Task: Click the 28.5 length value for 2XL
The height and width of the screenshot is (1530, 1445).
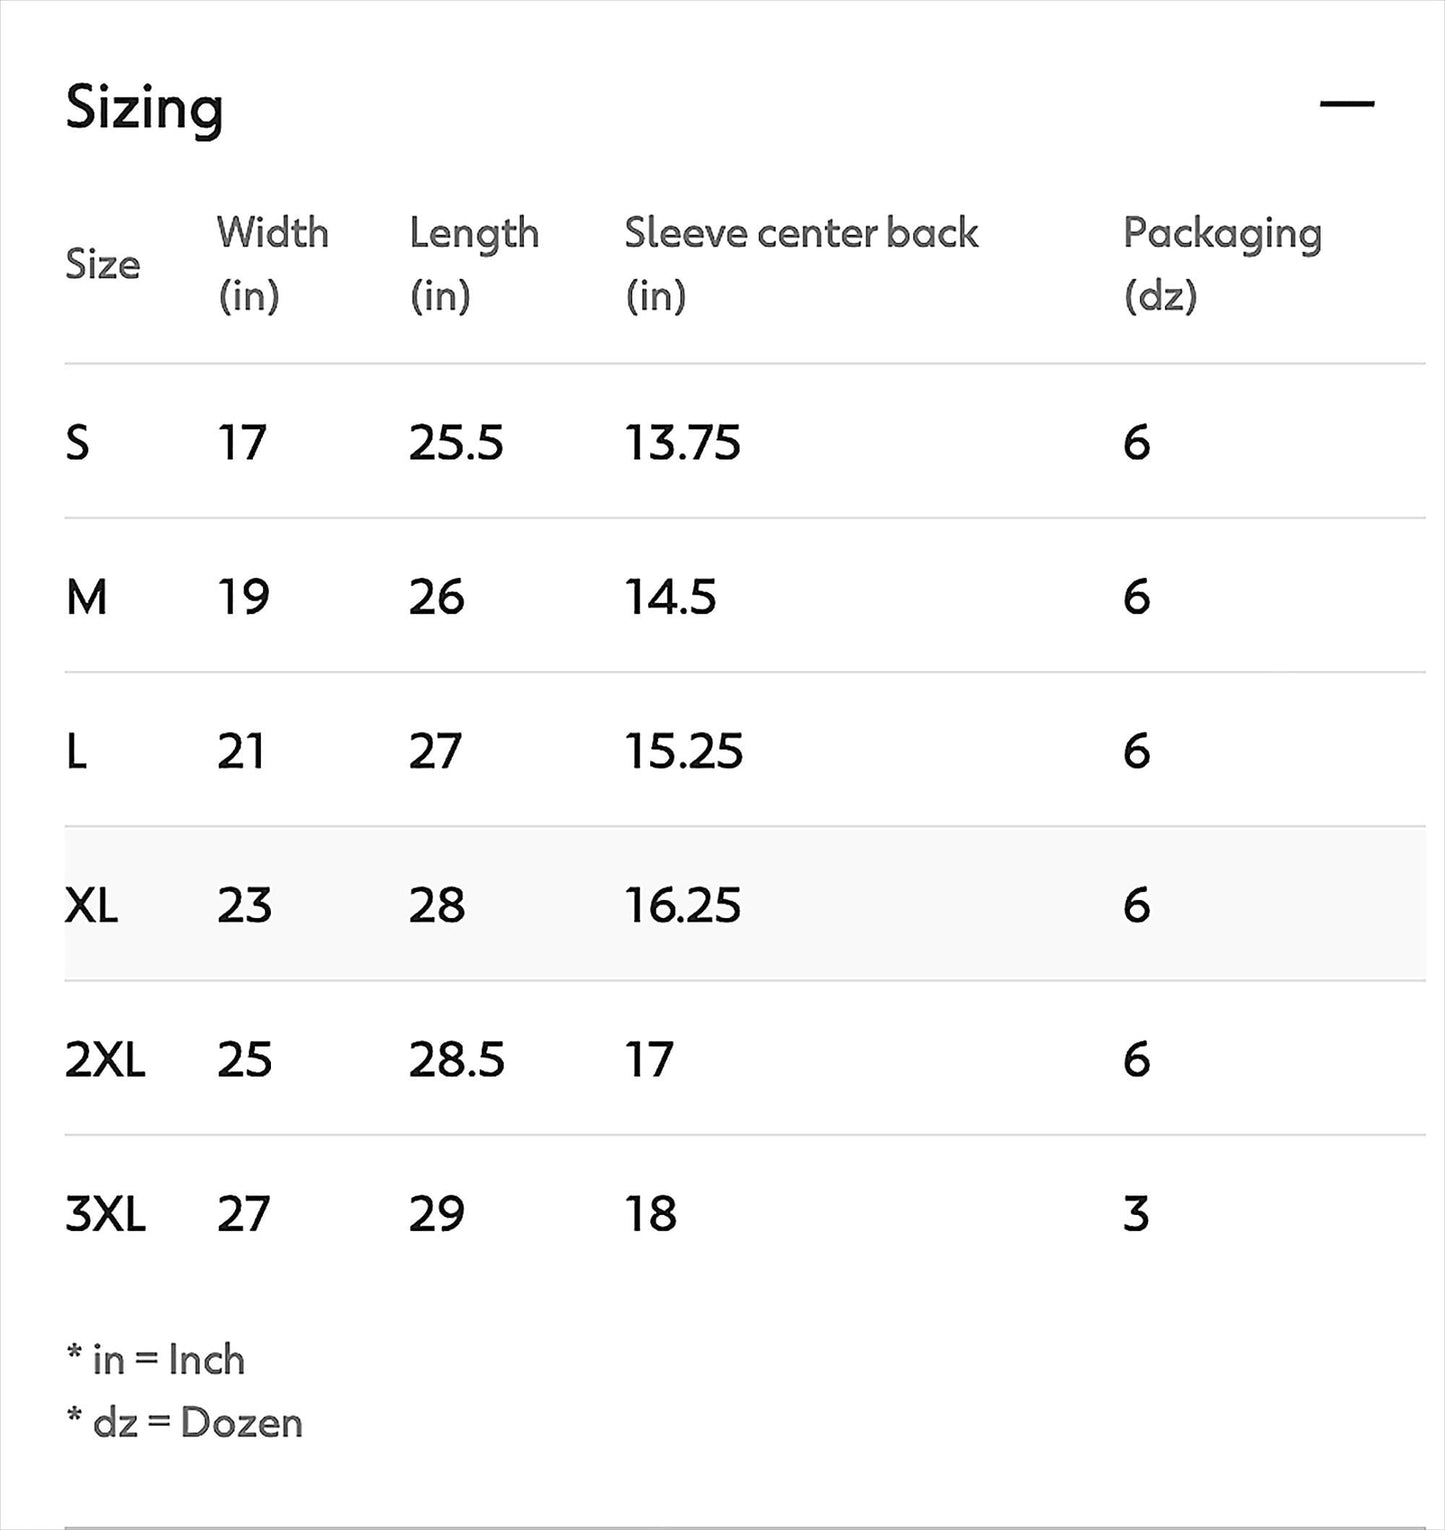Action: pos(457,1058)
